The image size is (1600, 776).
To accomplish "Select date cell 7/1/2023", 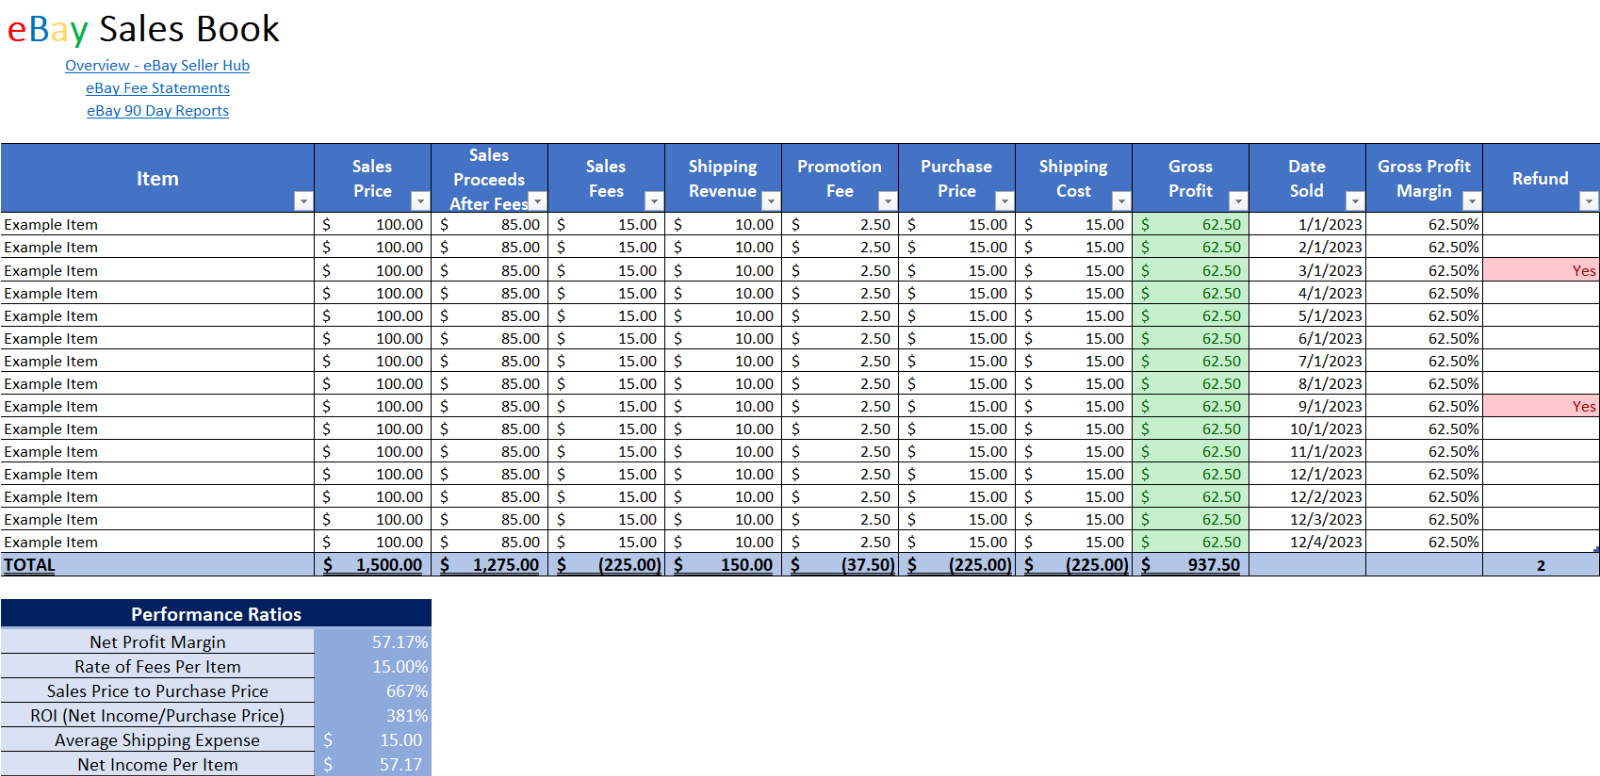I will [x=1307, y=361].
